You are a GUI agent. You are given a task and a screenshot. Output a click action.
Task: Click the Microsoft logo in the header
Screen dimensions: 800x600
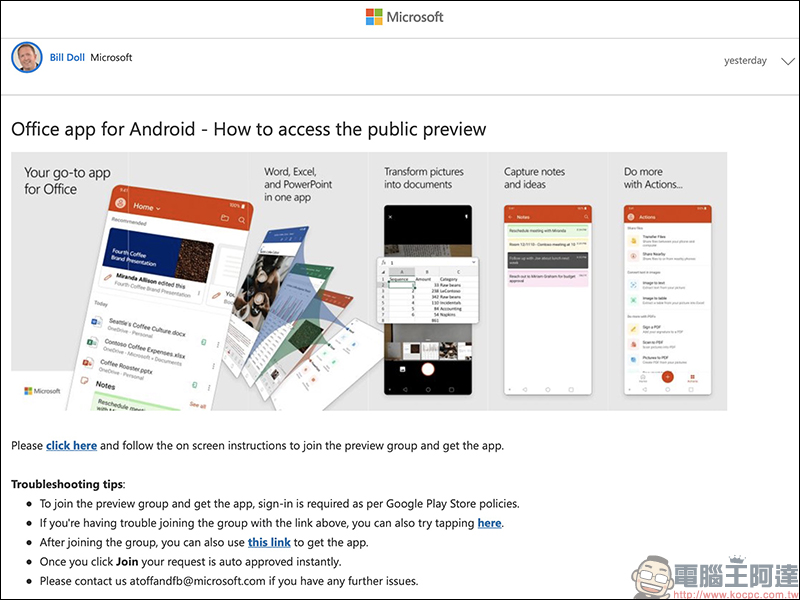pos(405,17)
